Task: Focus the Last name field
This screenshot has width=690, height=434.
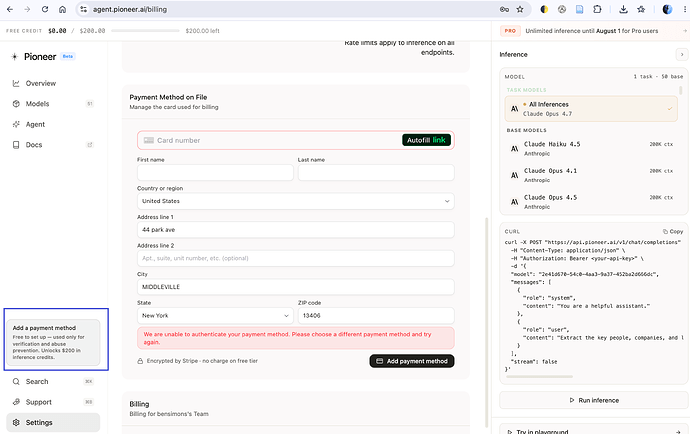Action: 376,173
